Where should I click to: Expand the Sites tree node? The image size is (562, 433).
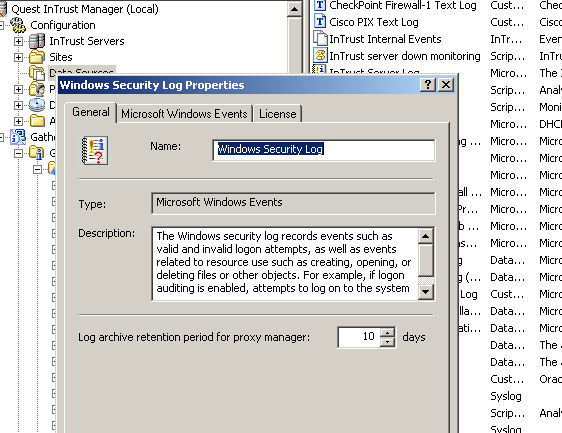(x=18, y=57)
